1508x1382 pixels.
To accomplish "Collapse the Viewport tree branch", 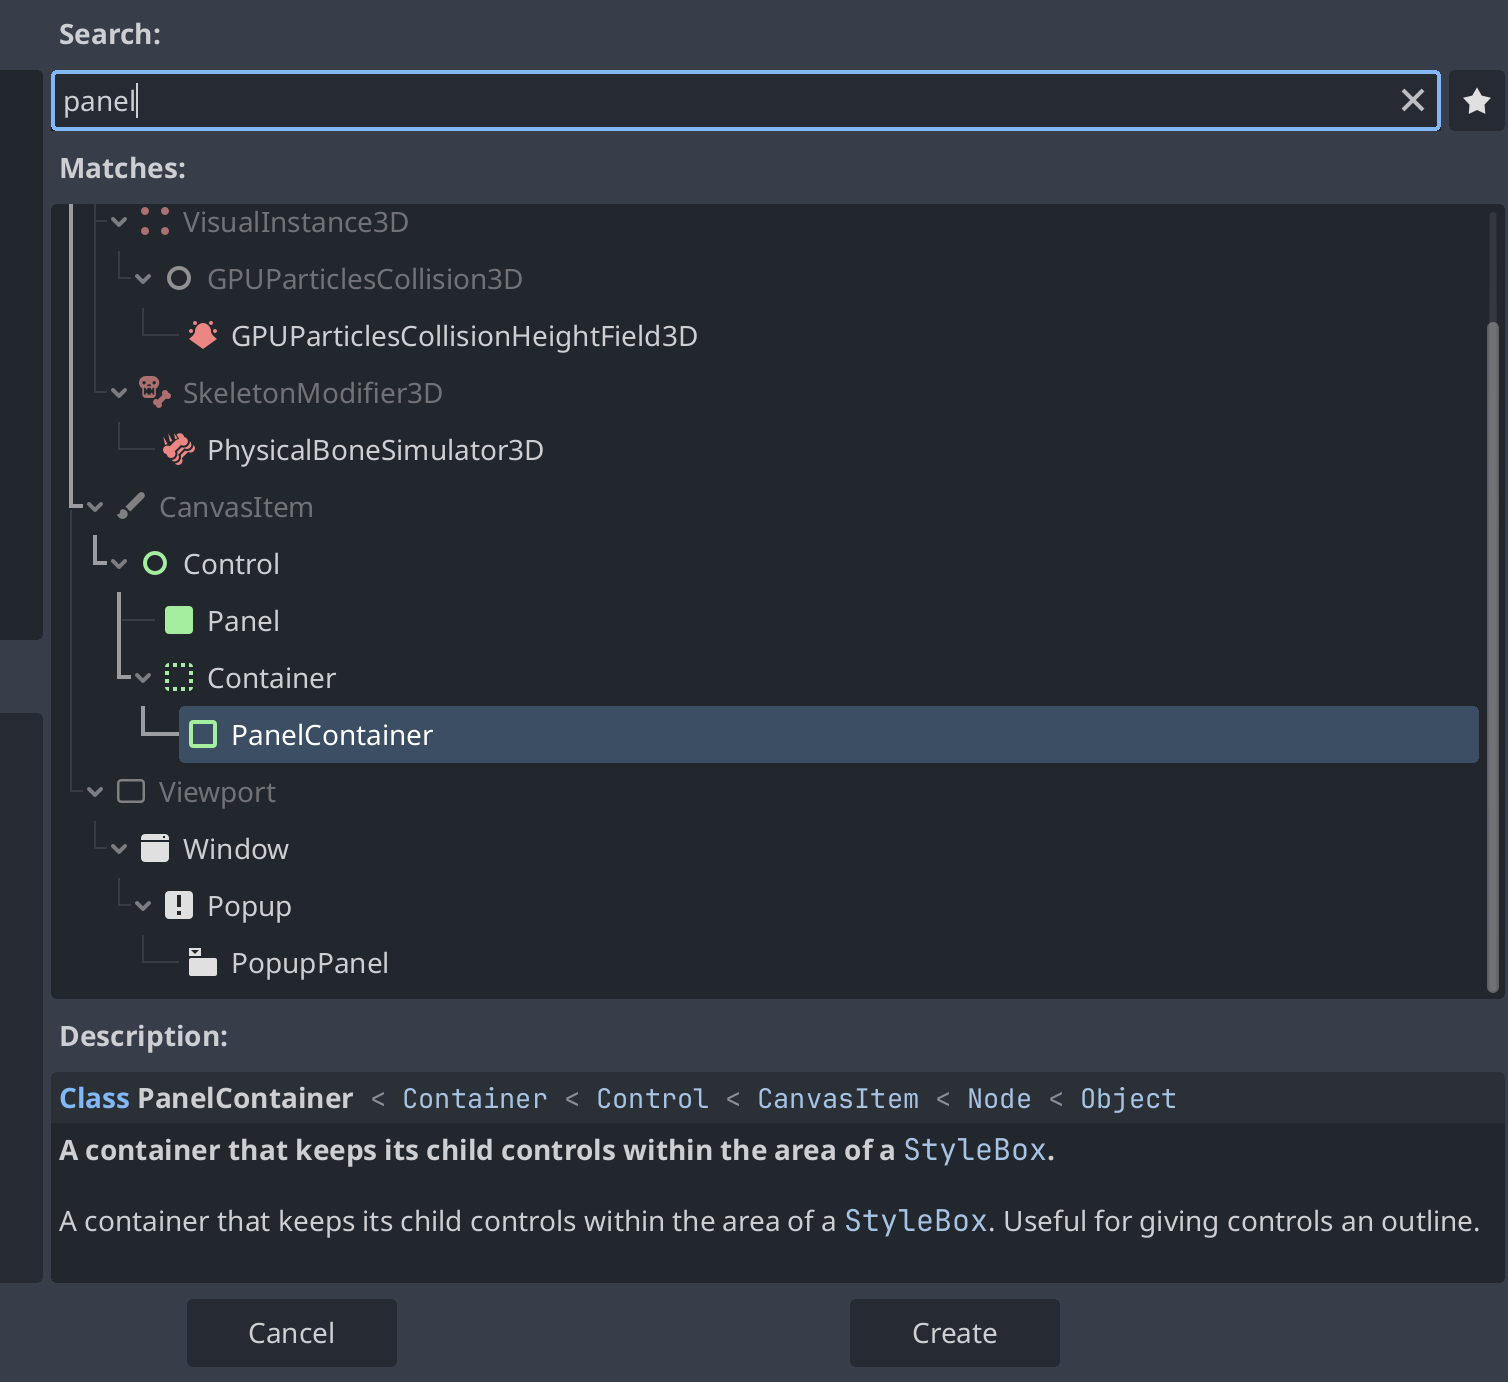I will click(94, 791).
